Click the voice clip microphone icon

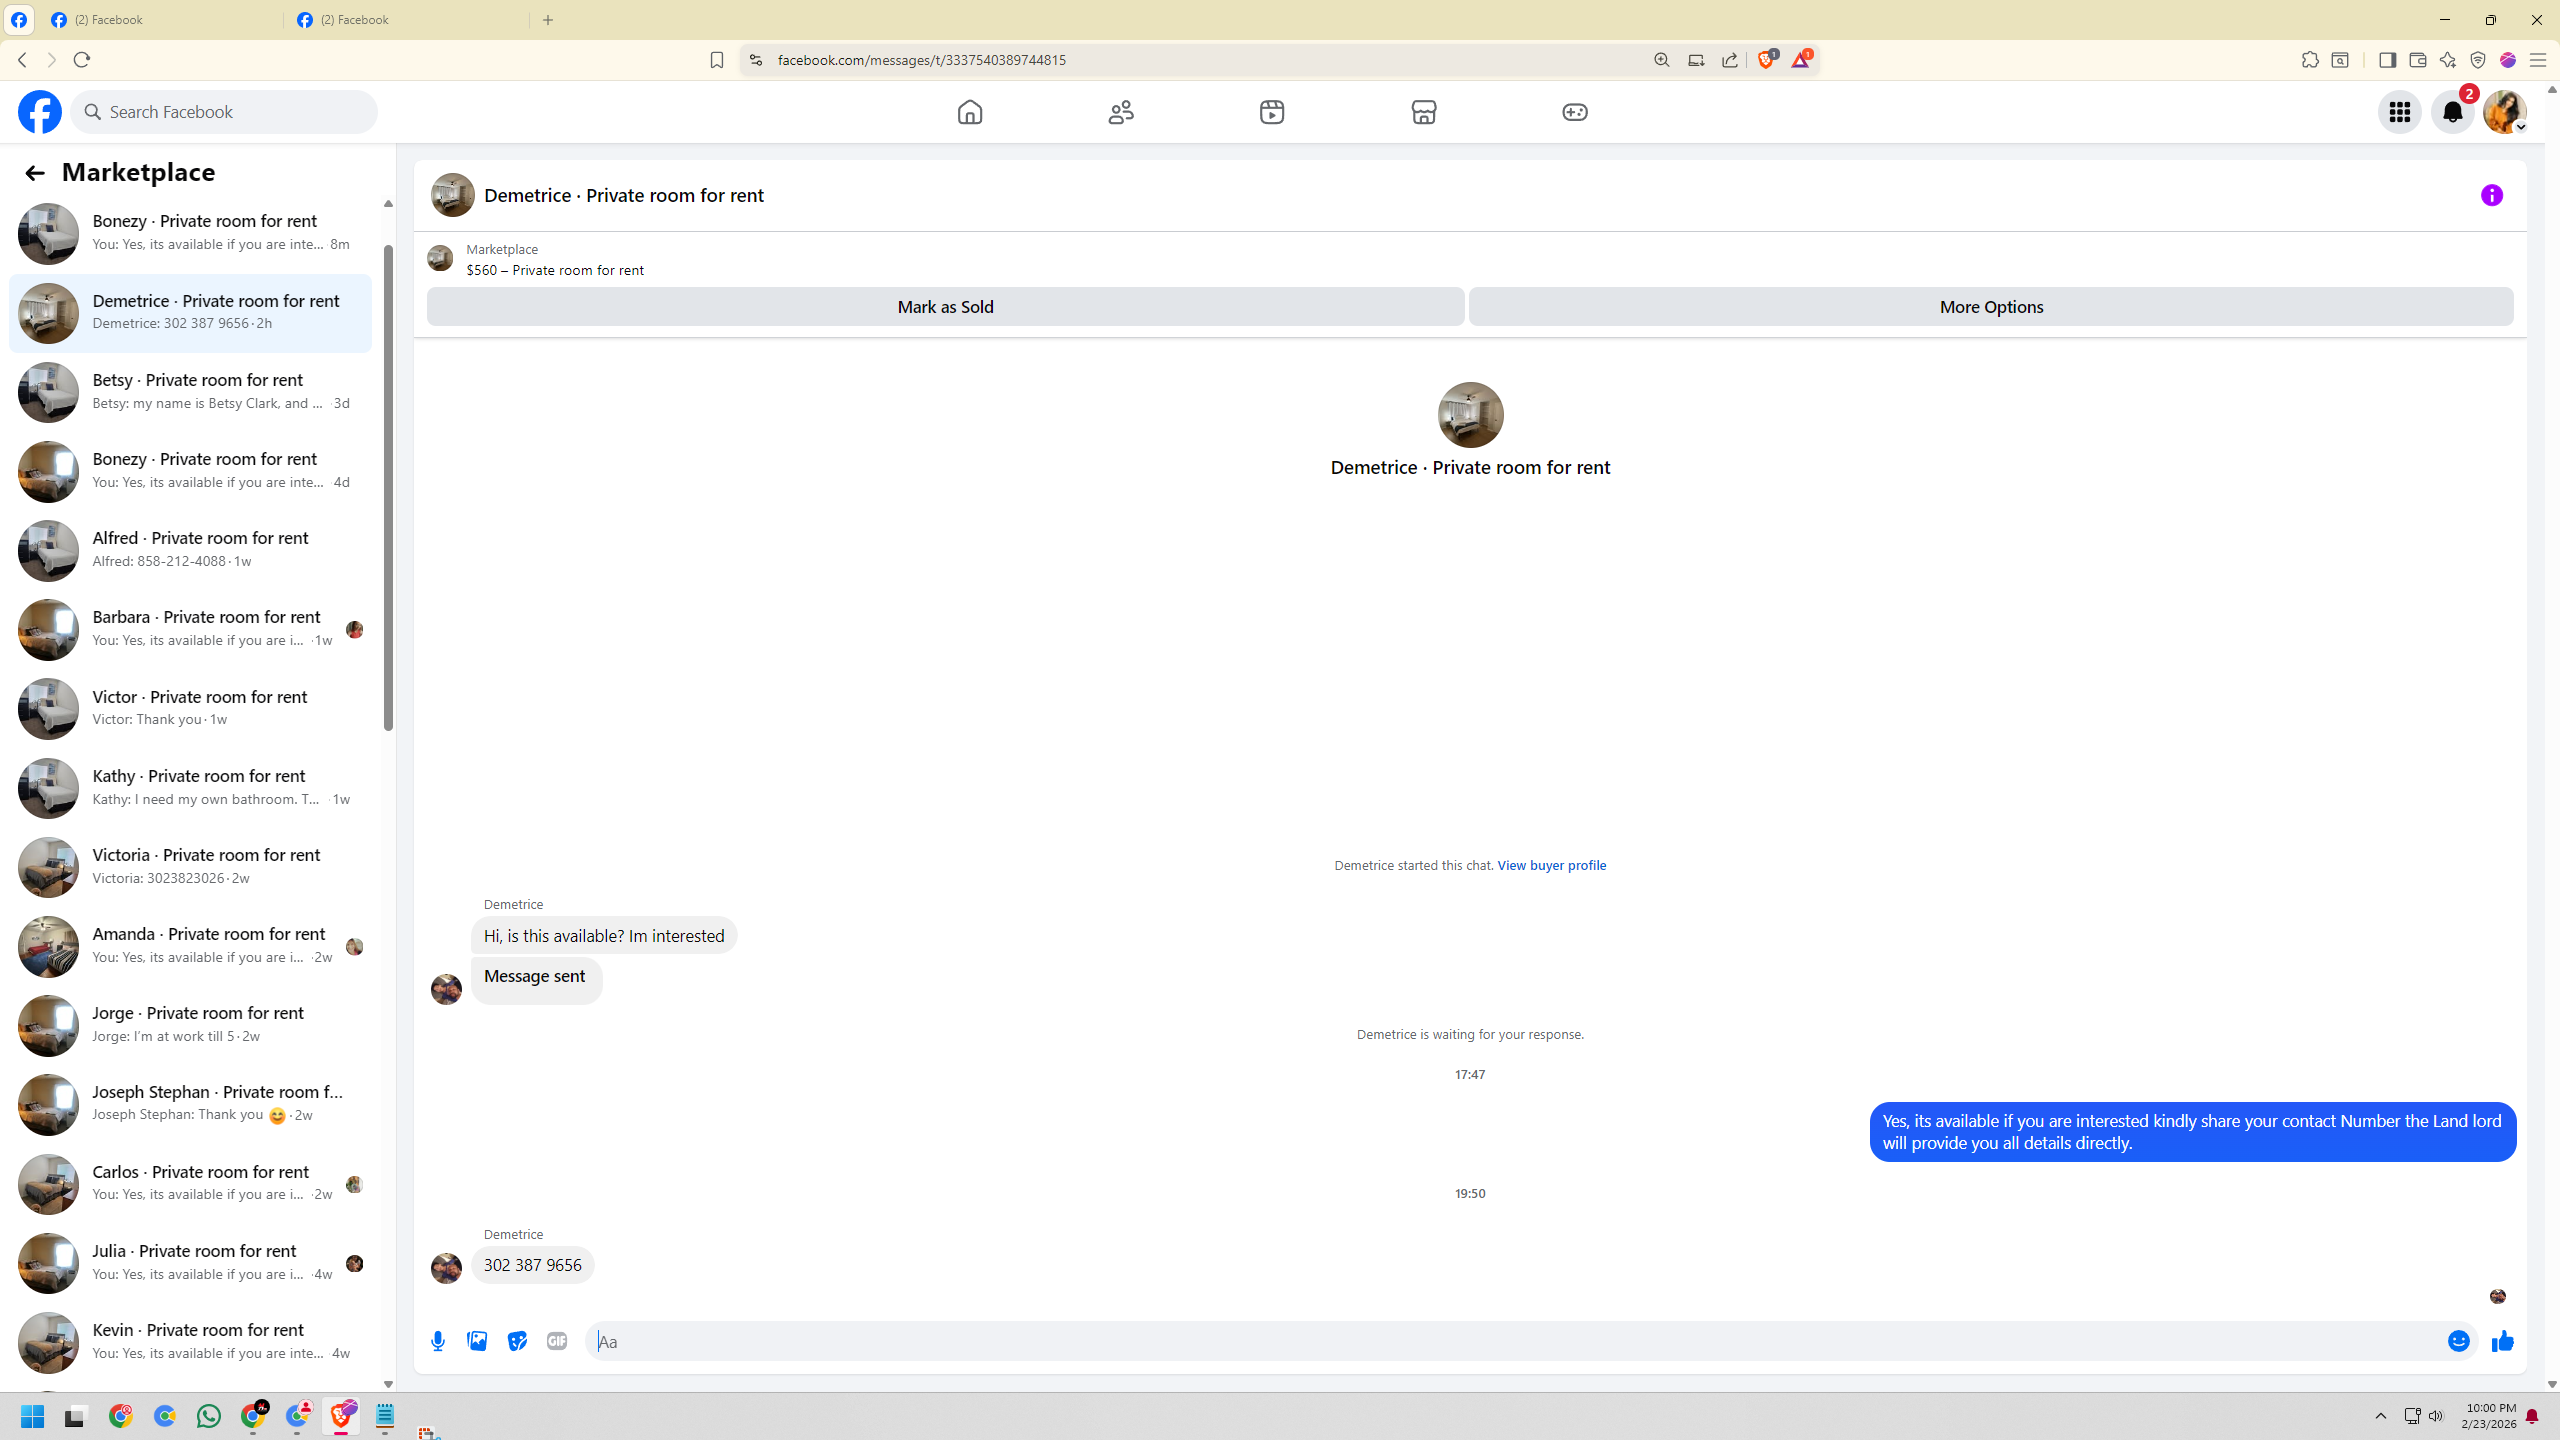click(438, 1341)
